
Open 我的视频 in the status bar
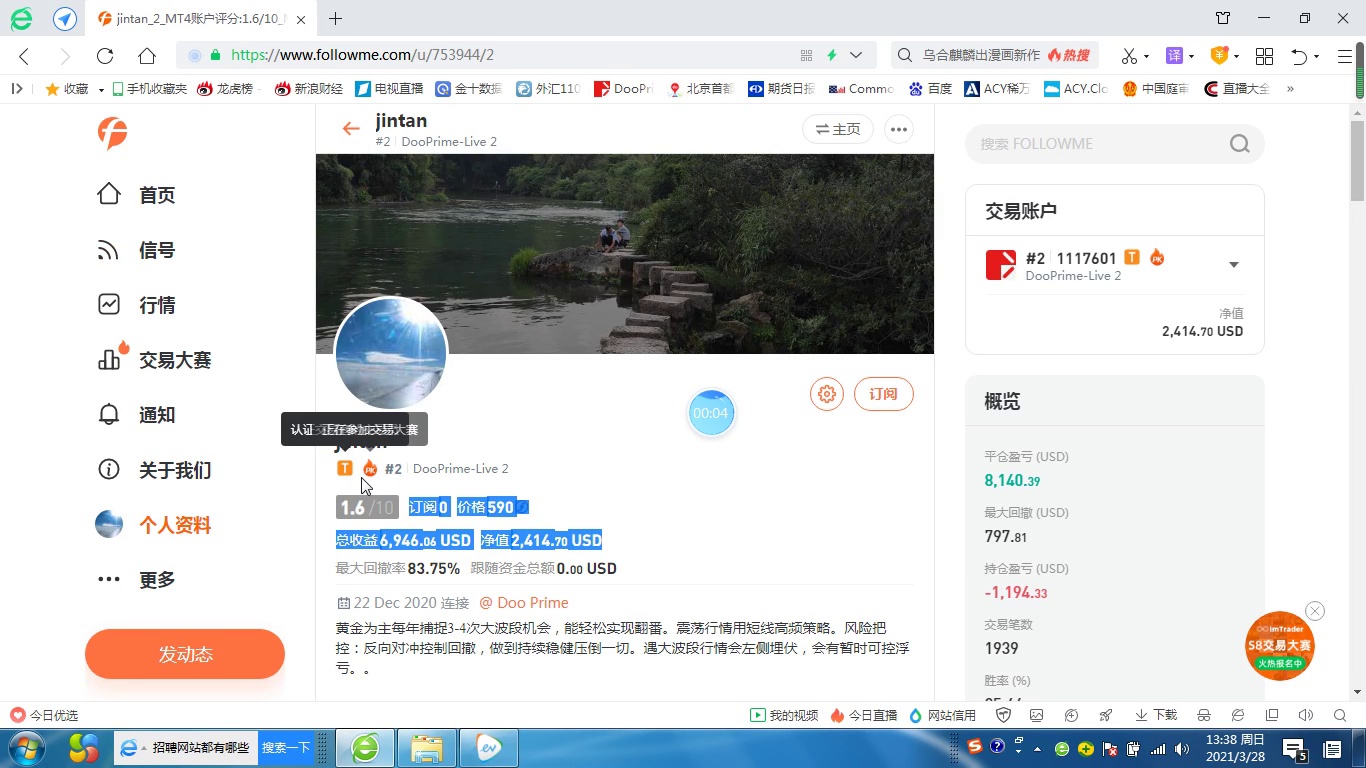tap(785, 715)
